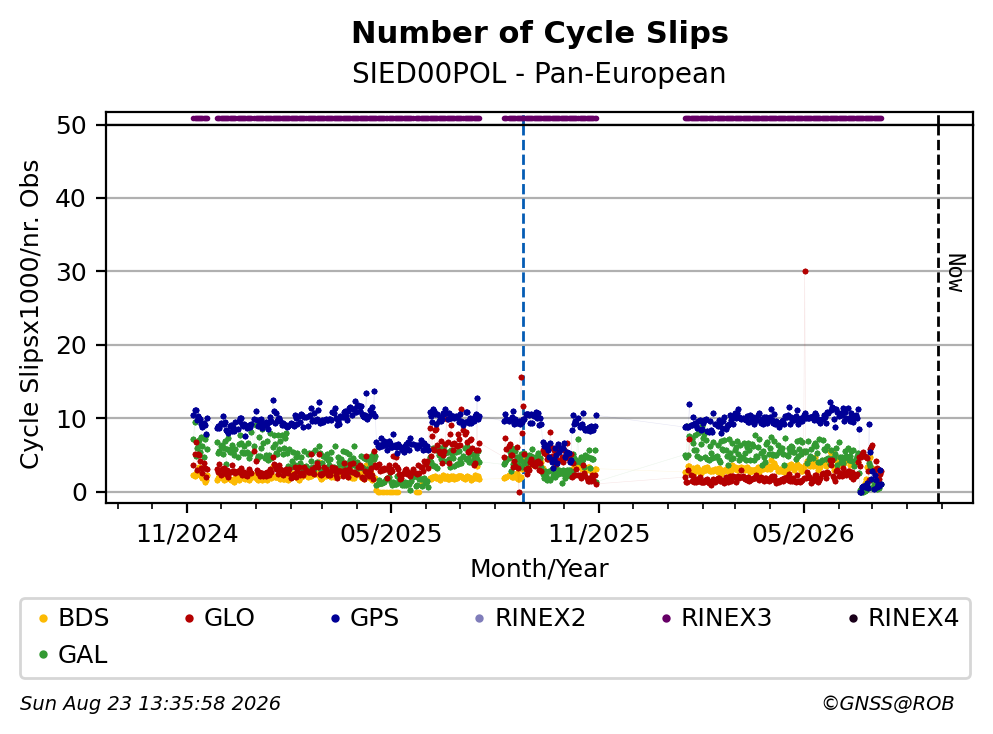Screen dimensions: 993x734
Task: Click the 11/2024 x-axis label
Action: (187, 534)
